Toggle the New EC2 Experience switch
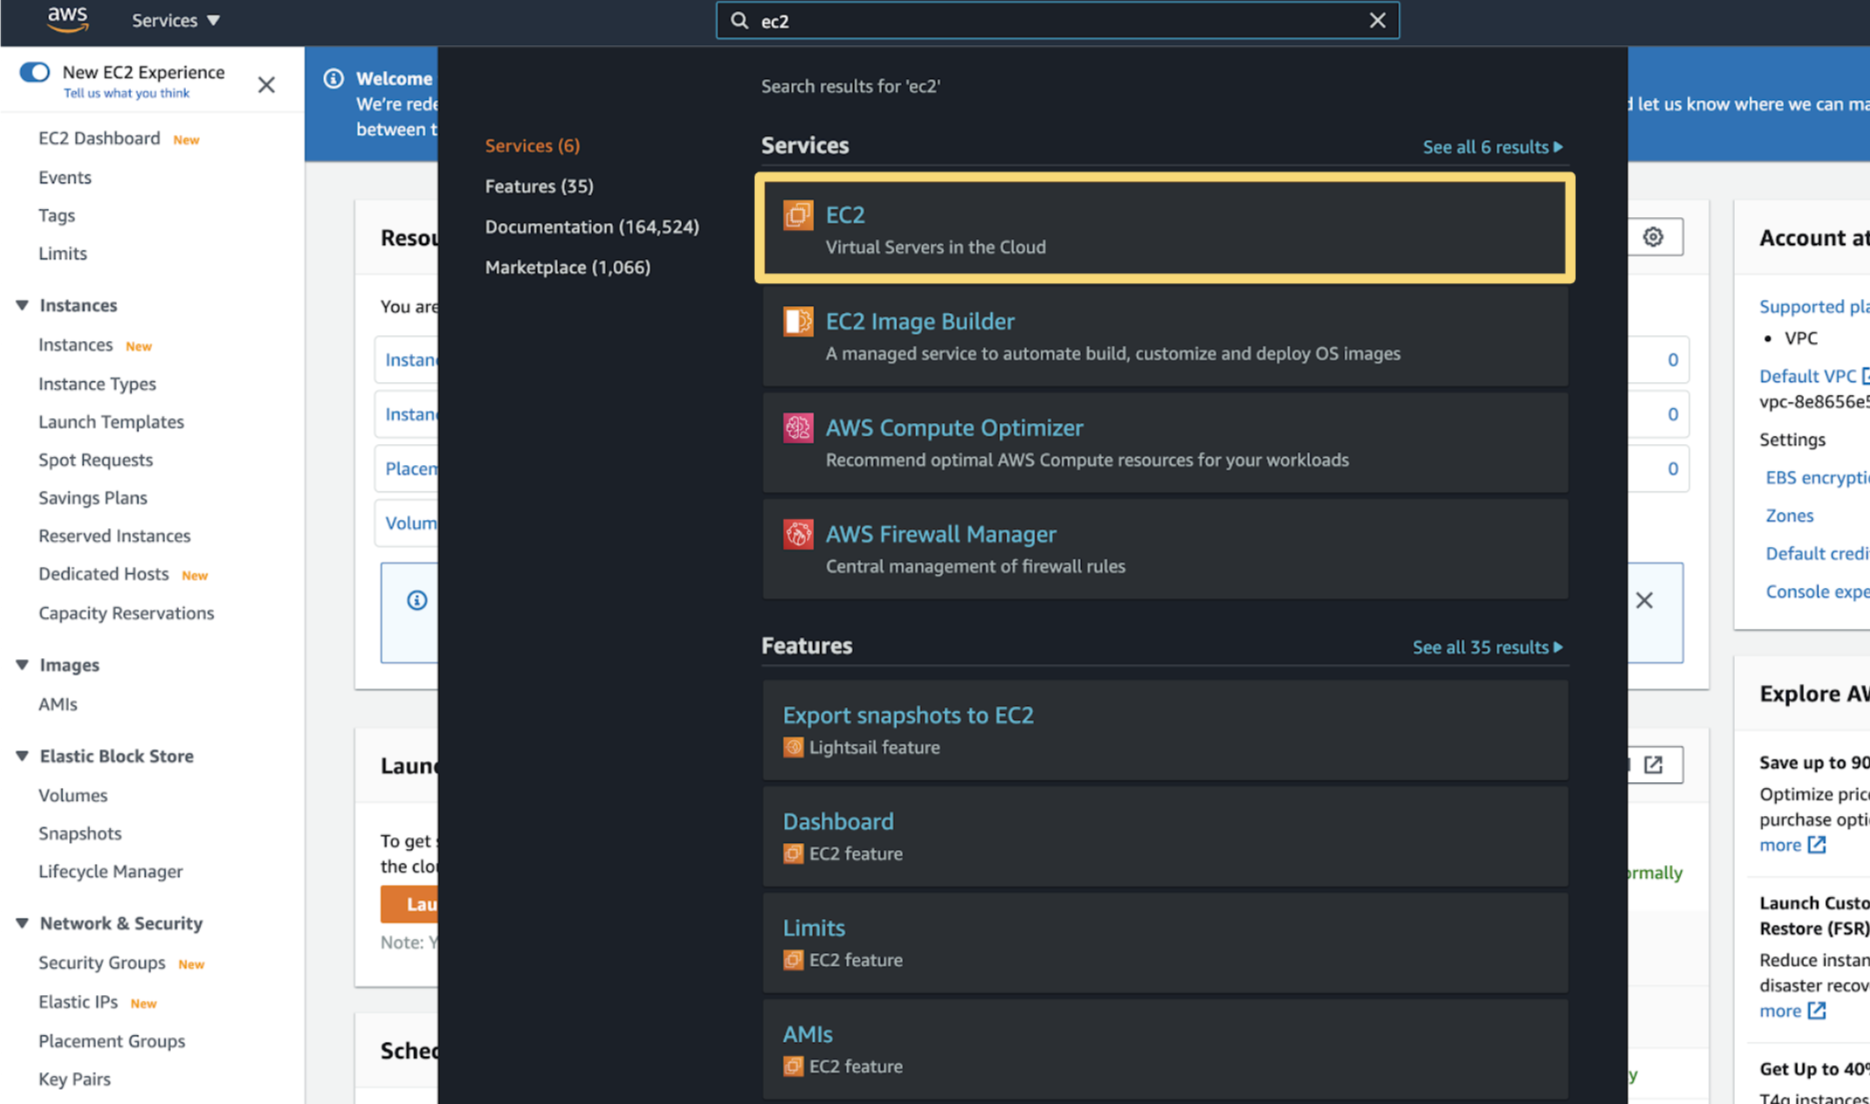 [x=35, y=72]
